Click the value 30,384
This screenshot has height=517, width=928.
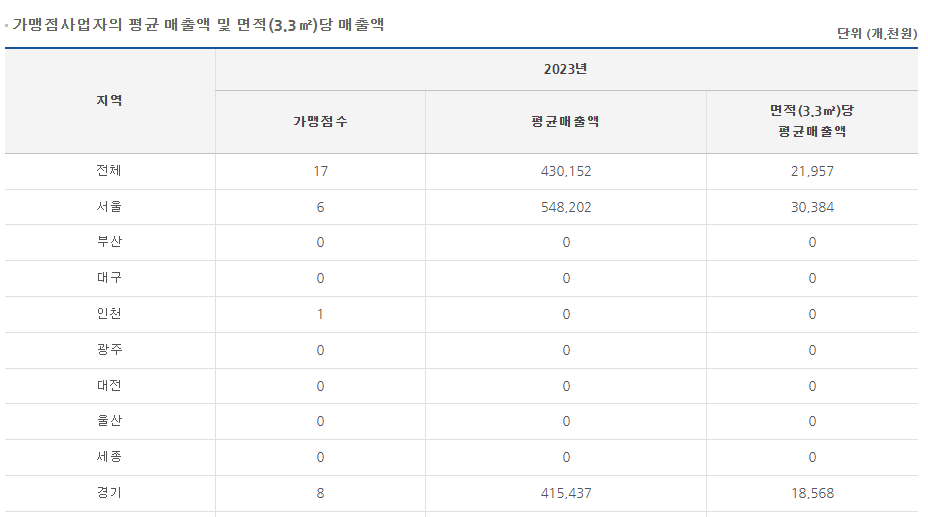tap(812, 208)
